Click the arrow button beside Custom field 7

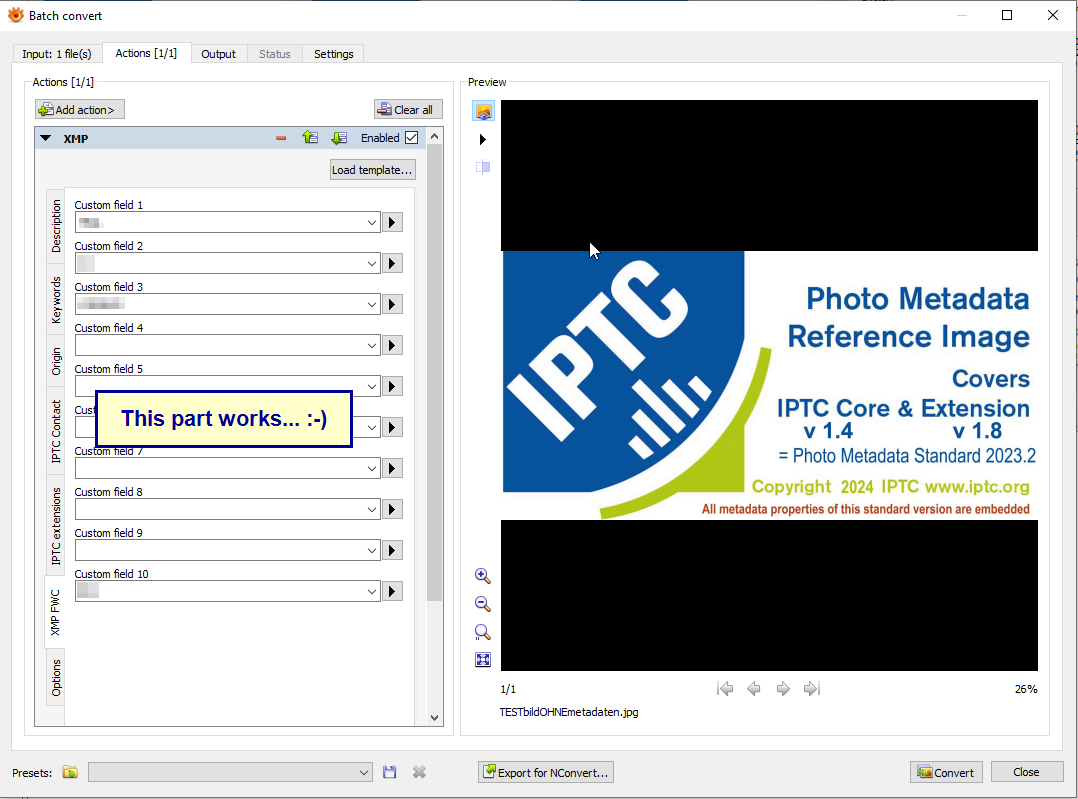(x=392, y=468)
